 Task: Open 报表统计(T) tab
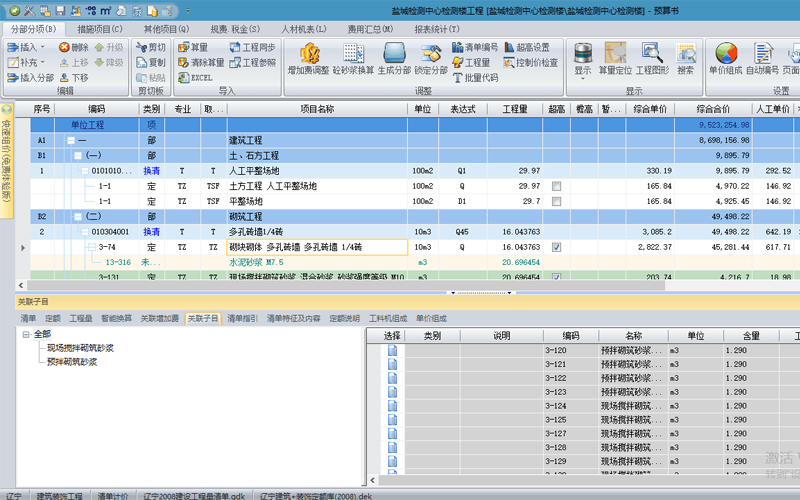pos(437,29)
